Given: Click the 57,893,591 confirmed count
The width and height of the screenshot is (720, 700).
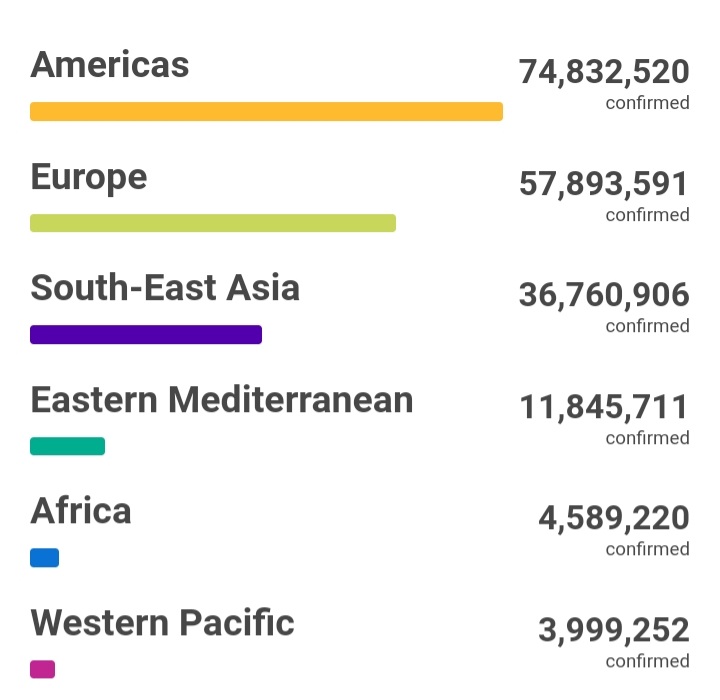Looking at the screenshot, I should pyautogui.click(x=604, y=185).
